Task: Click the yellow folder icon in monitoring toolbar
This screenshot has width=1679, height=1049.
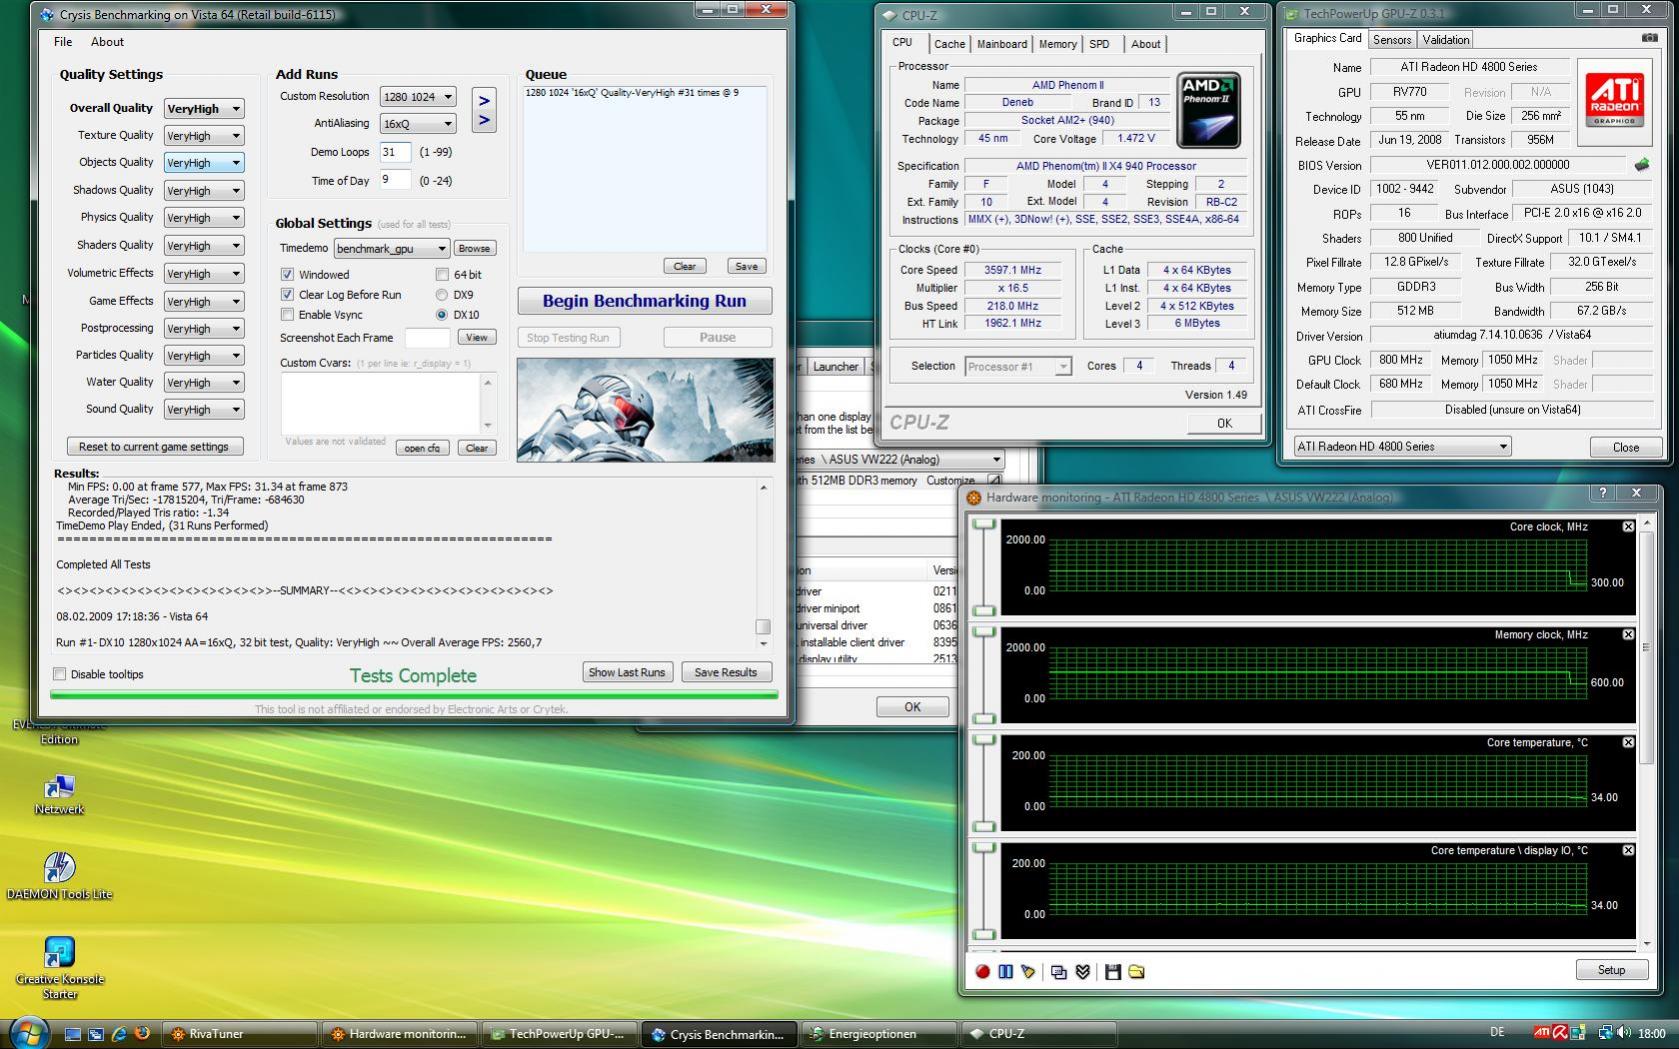Action: 1136,971
